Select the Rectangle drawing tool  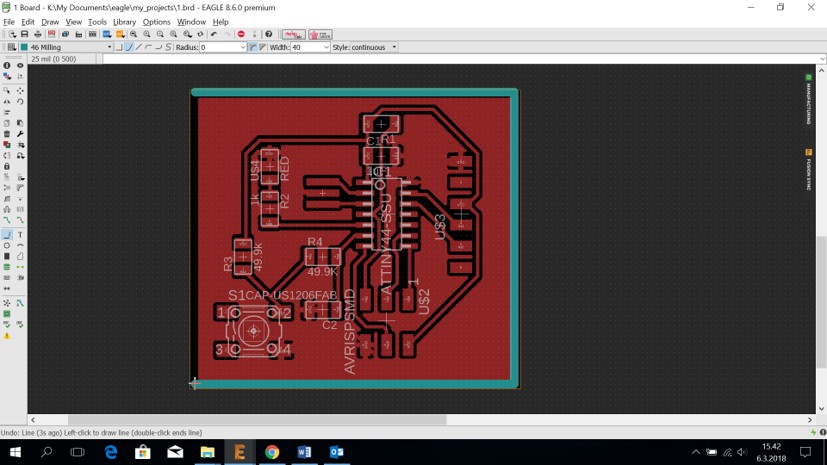[x=7, y=256]
